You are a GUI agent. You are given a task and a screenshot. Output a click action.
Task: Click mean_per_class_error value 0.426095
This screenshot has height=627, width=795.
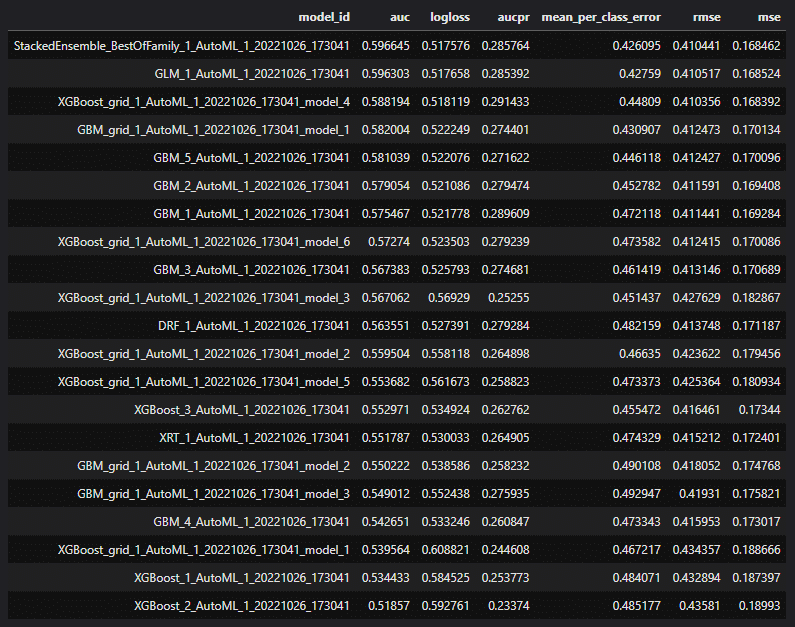[x=636, y=46]
